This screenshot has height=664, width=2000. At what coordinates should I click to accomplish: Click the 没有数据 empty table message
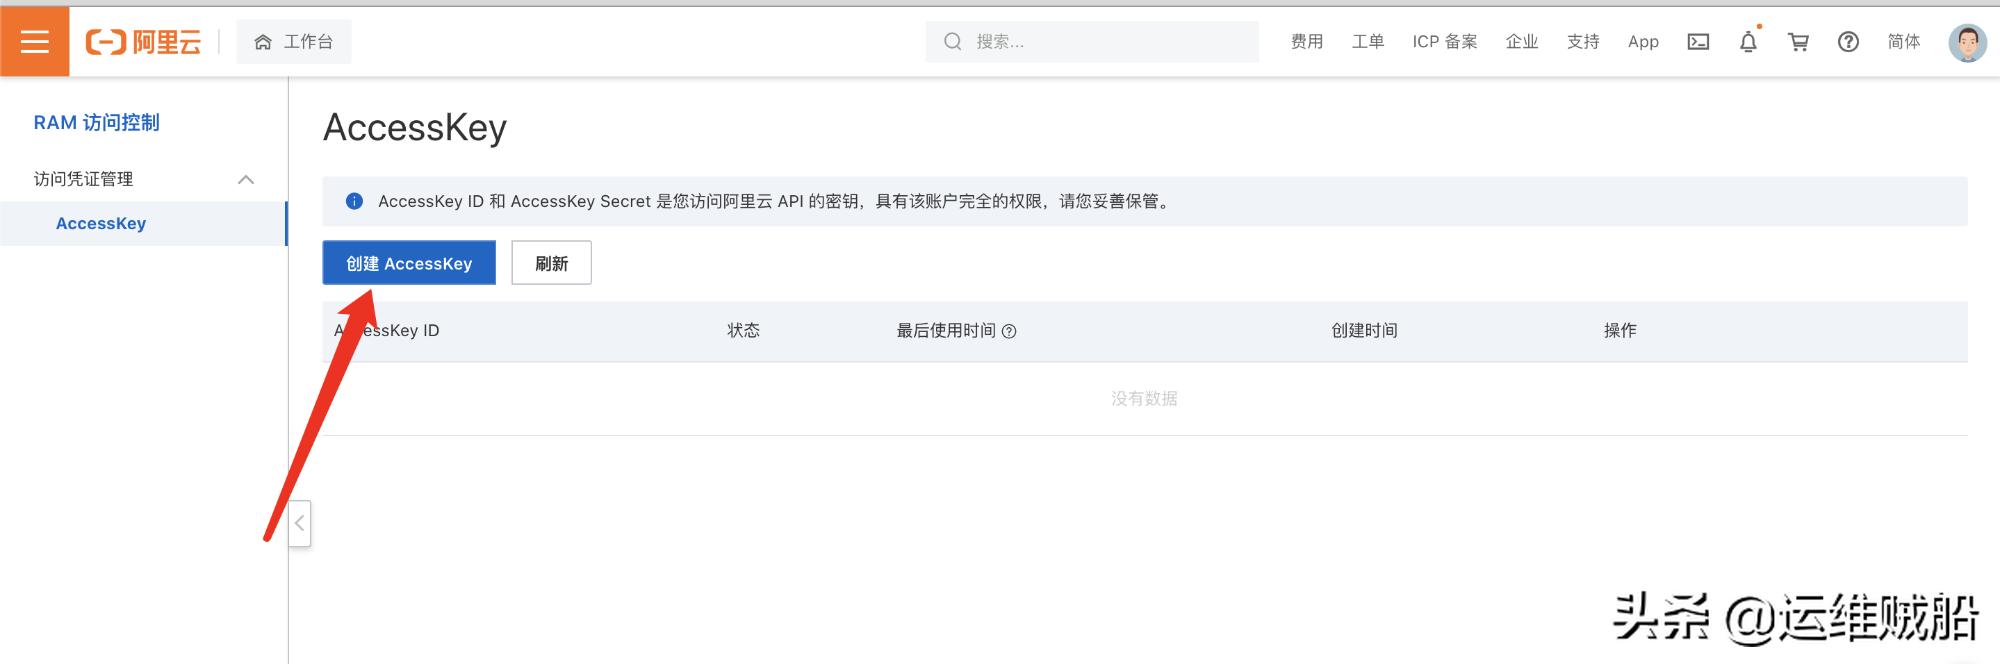coord(1144,399)
